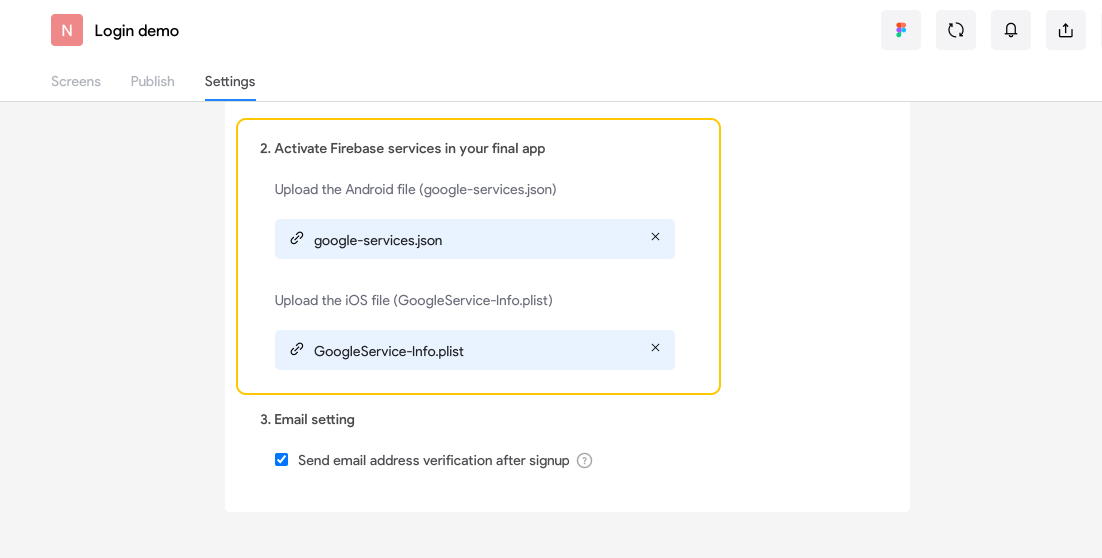Remove the google-services.json file
Screen dimensions: 1102x558
(x=655, y=237)
